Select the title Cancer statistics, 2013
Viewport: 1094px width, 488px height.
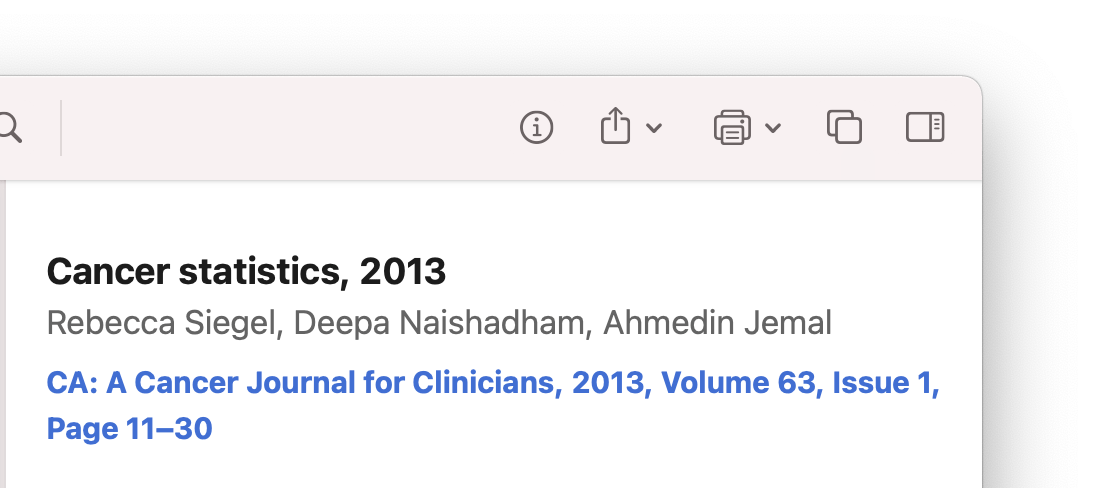[x=246, y=272]
